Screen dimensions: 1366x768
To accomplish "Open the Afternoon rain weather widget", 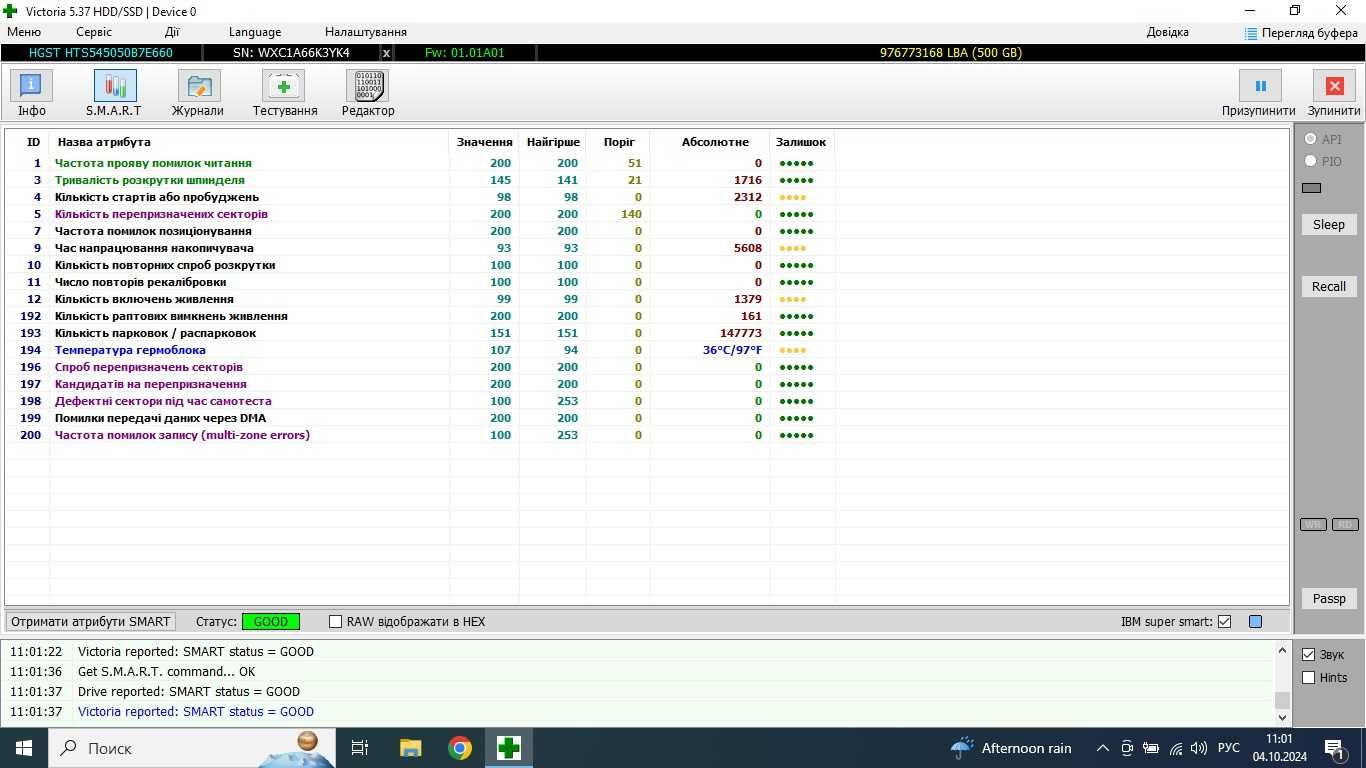I will pyautogui.click(x=1011, y=748).
